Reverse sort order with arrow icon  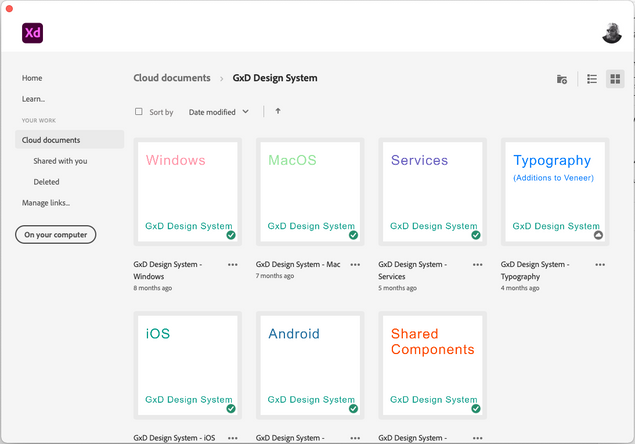tap(277, 112)
